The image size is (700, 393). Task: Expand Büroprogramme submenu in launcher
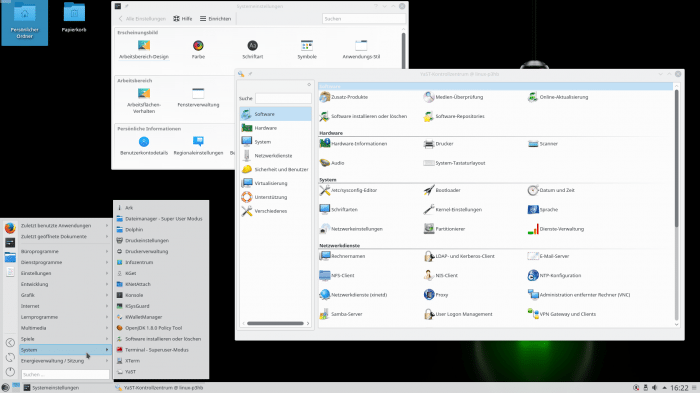[x=64, y=251]
